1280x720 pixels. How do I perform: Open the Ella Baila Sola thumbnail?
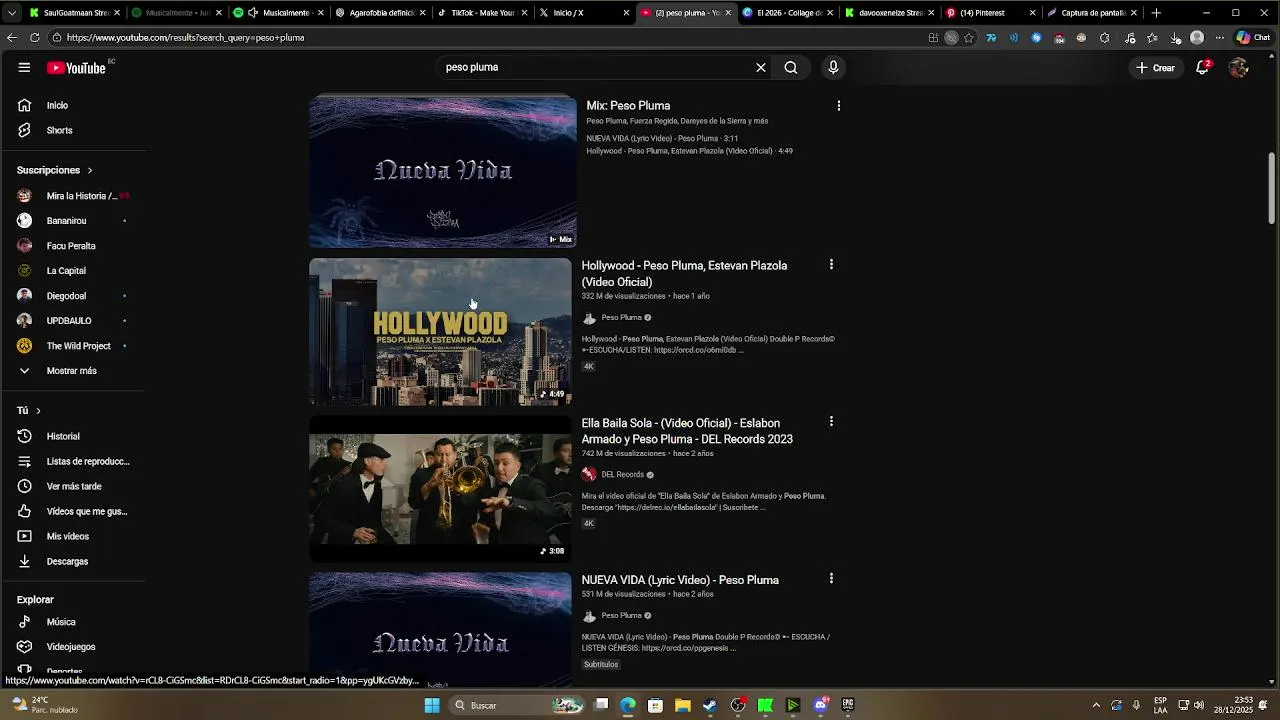(x=440, y=489)
